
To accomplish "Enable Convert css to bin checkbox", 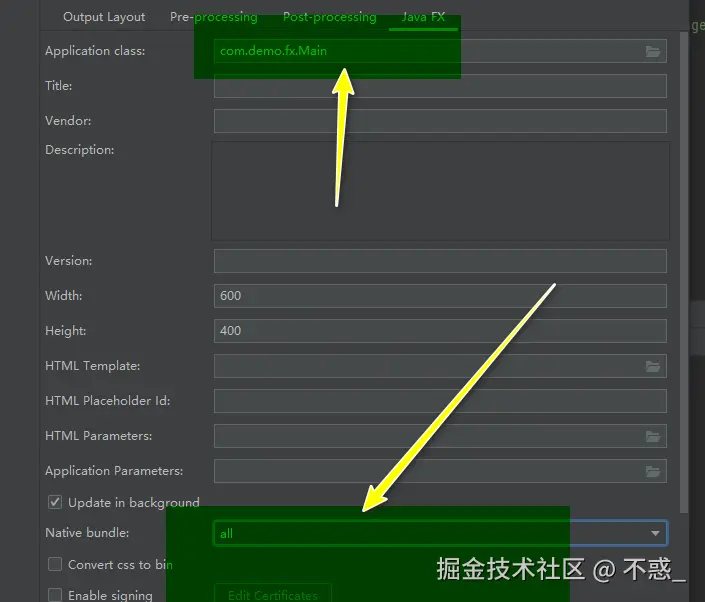I will [55, 564].
